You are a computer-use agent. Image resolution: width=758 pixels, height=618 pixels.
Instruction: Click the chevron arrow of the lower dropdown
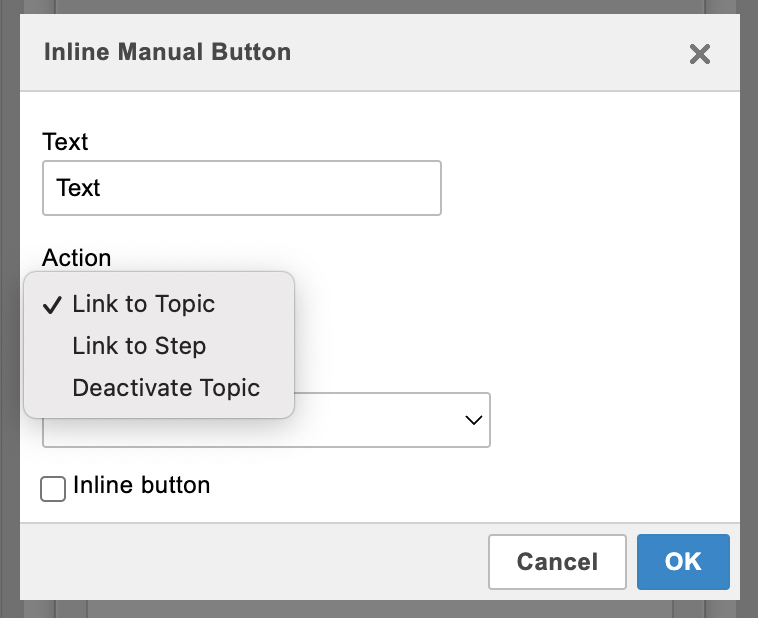coord(474,421)
